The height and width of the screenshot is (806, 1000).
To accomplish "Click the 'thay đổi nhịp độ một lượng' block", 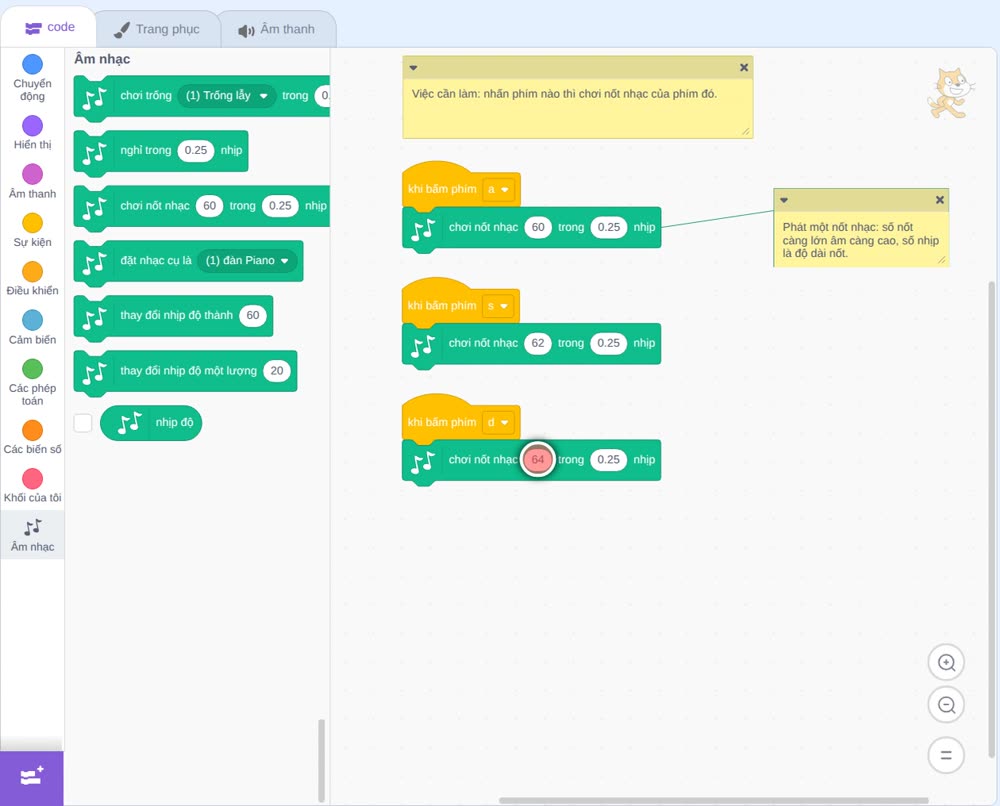I will click(x=186, y=371).
